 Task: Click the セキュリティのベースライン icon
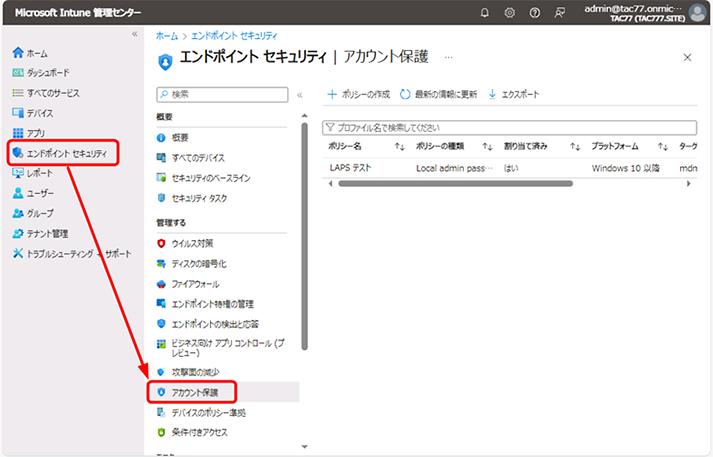coord(161,178)
